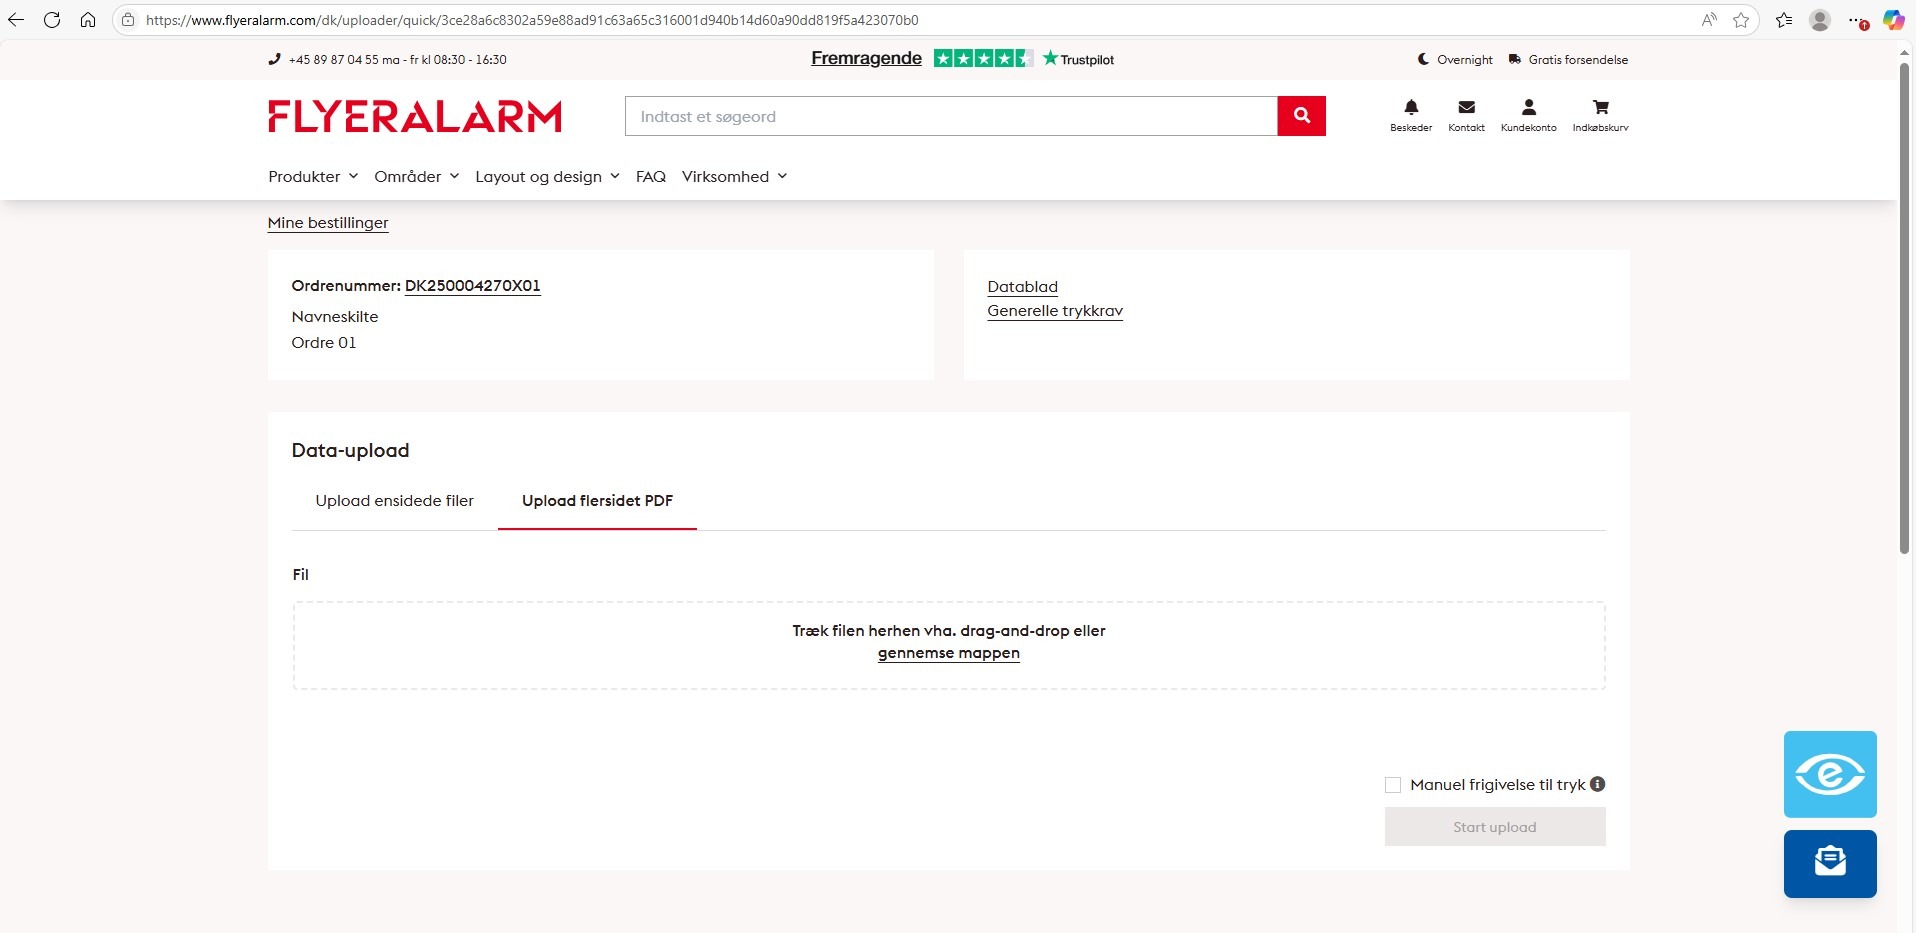This screenshot has width=1916, height=933.
Task: Open Kundekonto user account icon
Action: tap(1528, 108)
